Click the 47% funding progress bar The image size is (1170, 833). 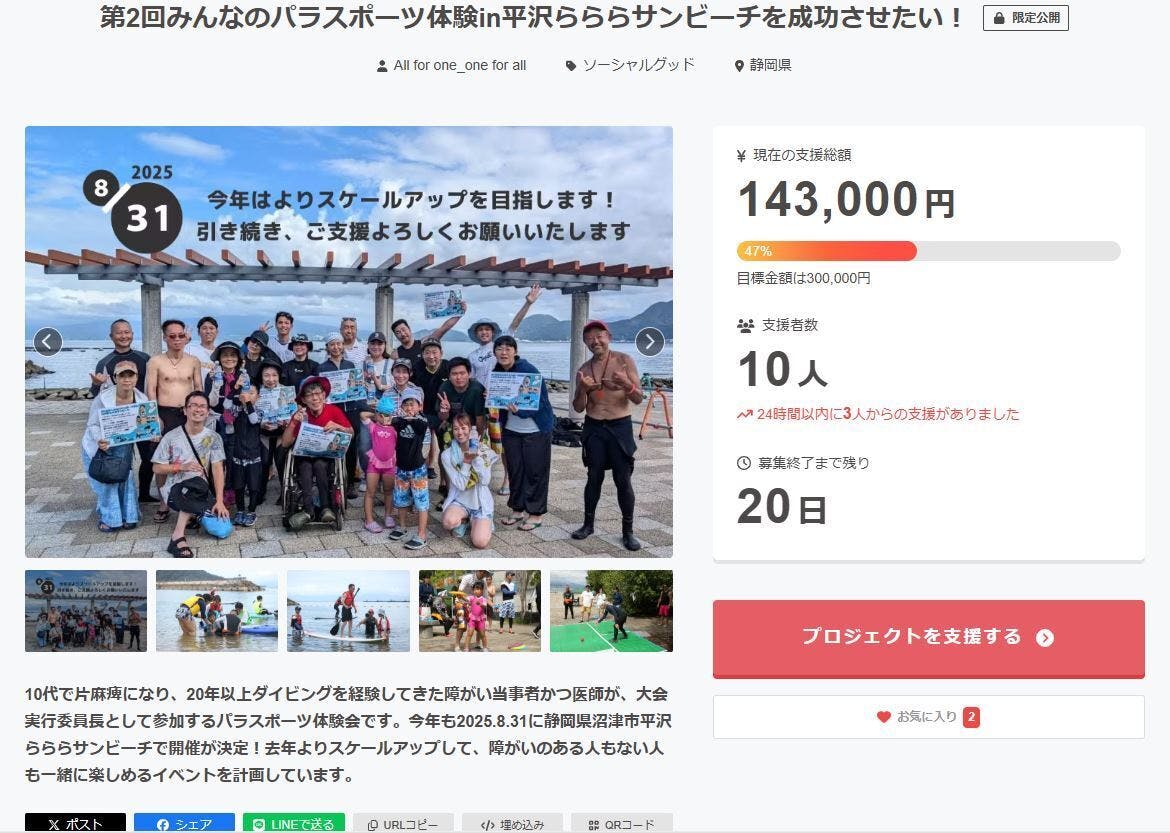(928, 251)
